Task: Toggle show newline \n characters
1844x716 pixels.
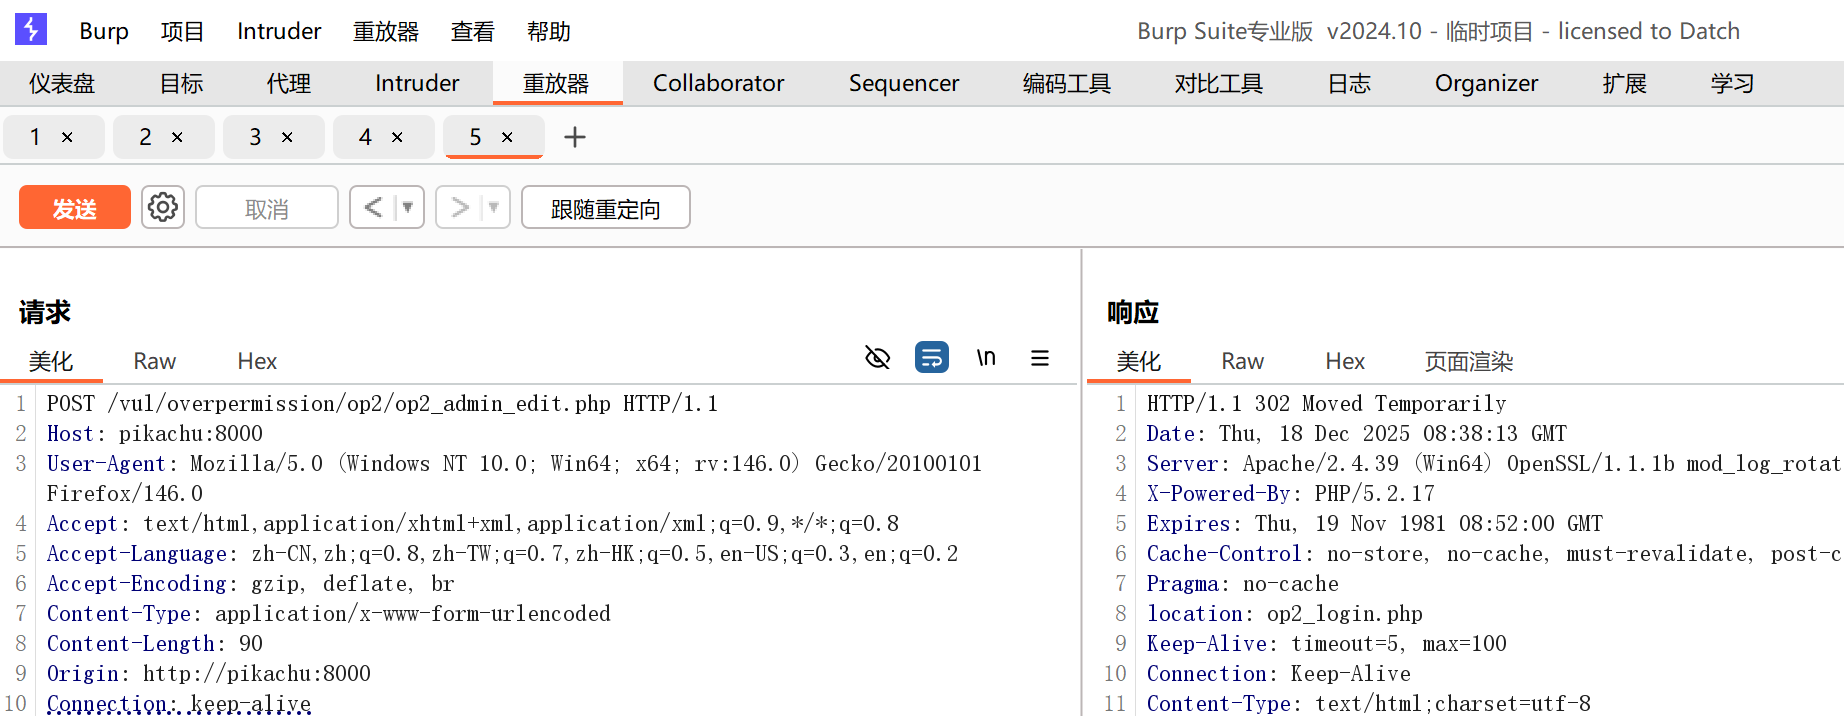Action: (x=986, y=358)
